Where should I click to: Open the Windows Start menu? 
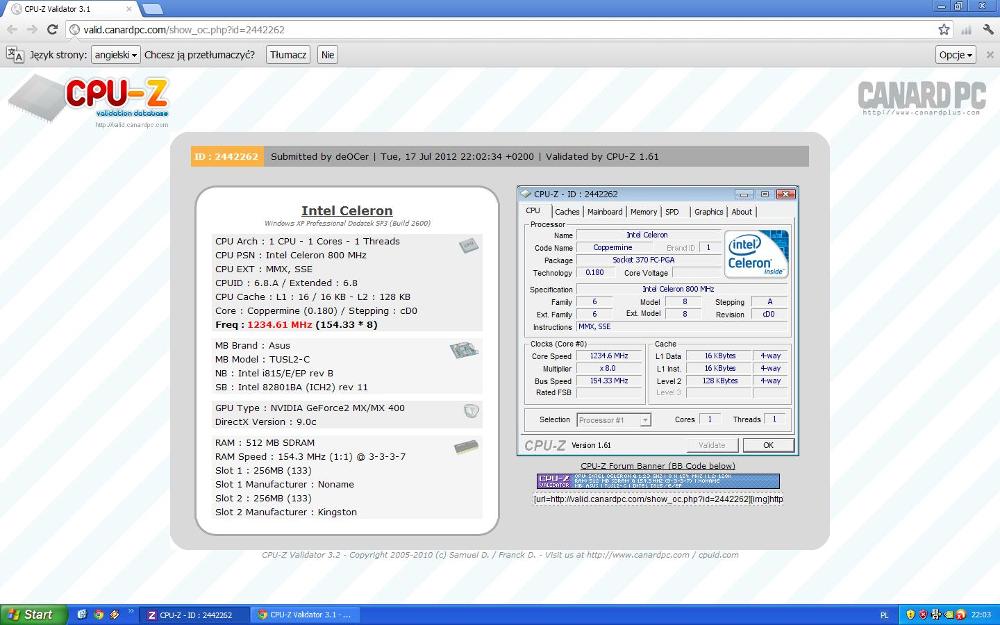[33, 615]
